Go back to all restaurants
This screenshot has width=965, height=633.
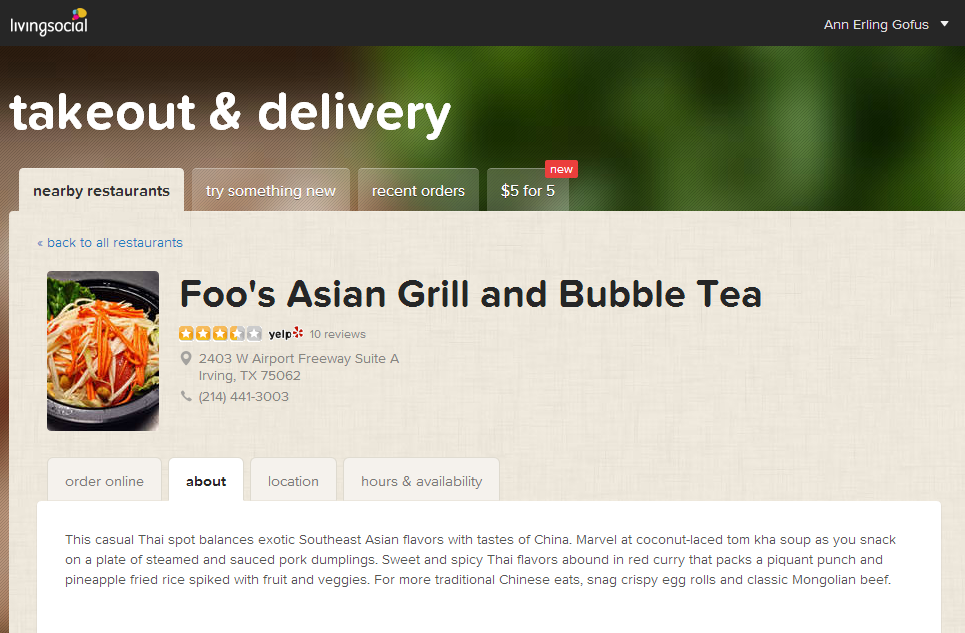[110, 242]
